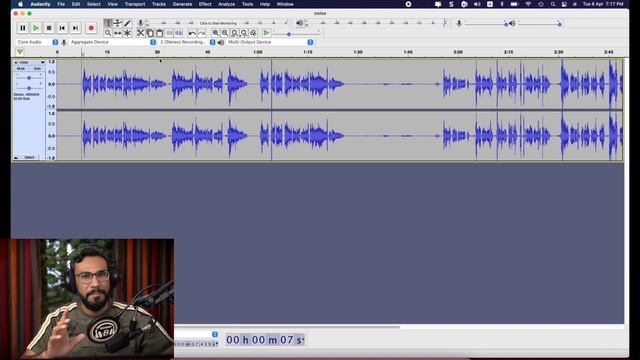Adjust the recording volume slider
This screenshot has width=640, height=360.
(x=486, y=24)
